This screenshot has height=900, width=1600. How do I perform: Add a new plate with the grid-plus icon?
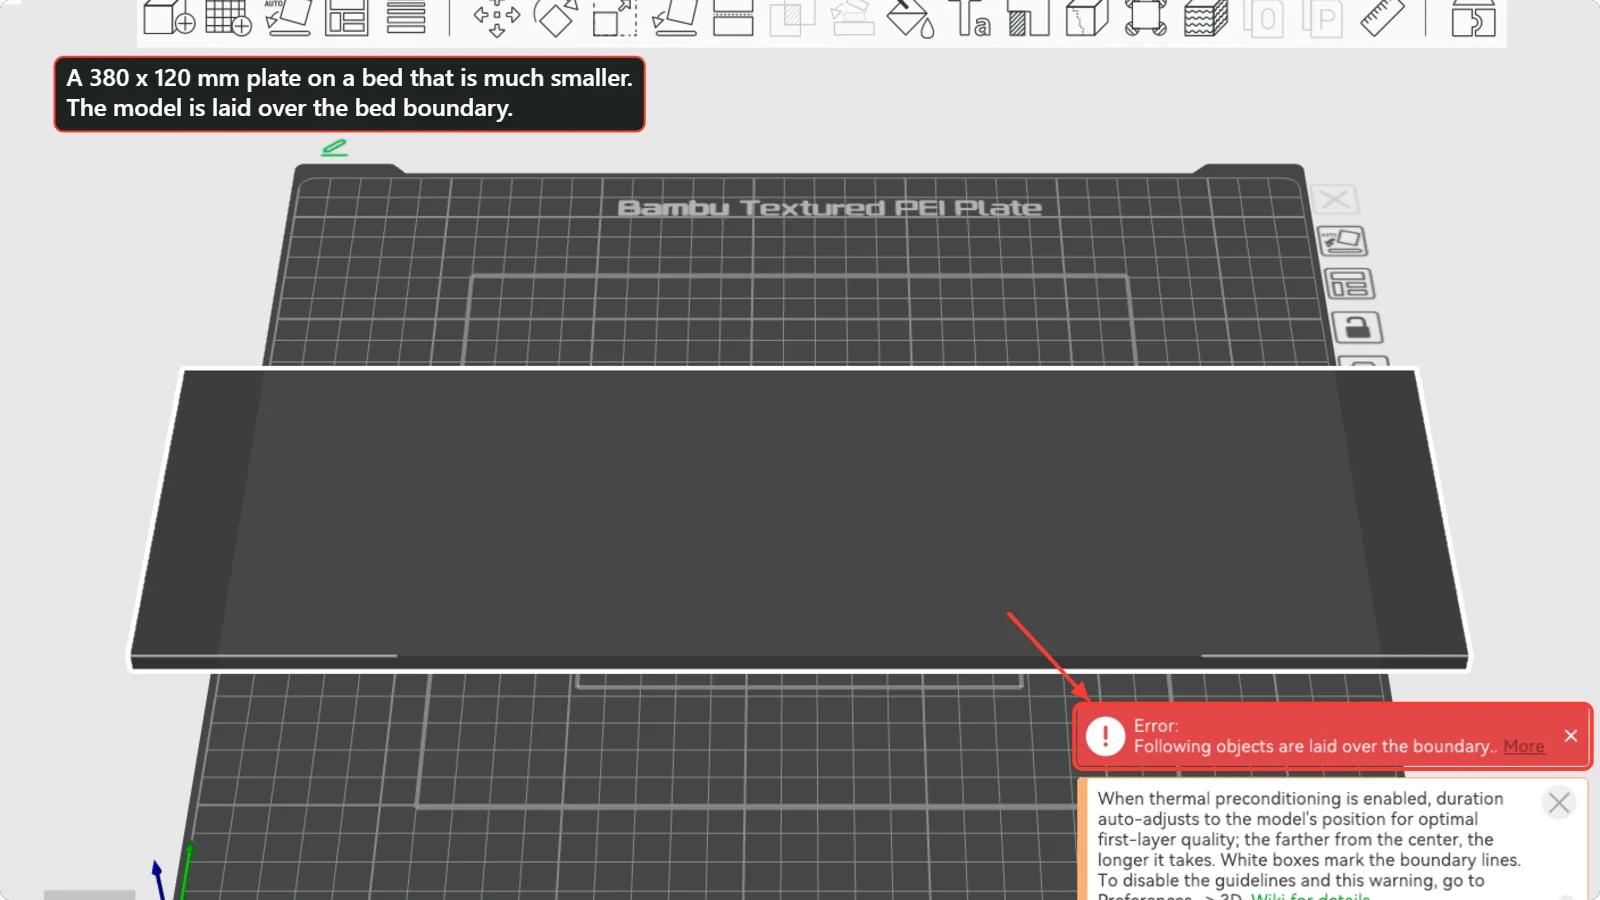228,17
